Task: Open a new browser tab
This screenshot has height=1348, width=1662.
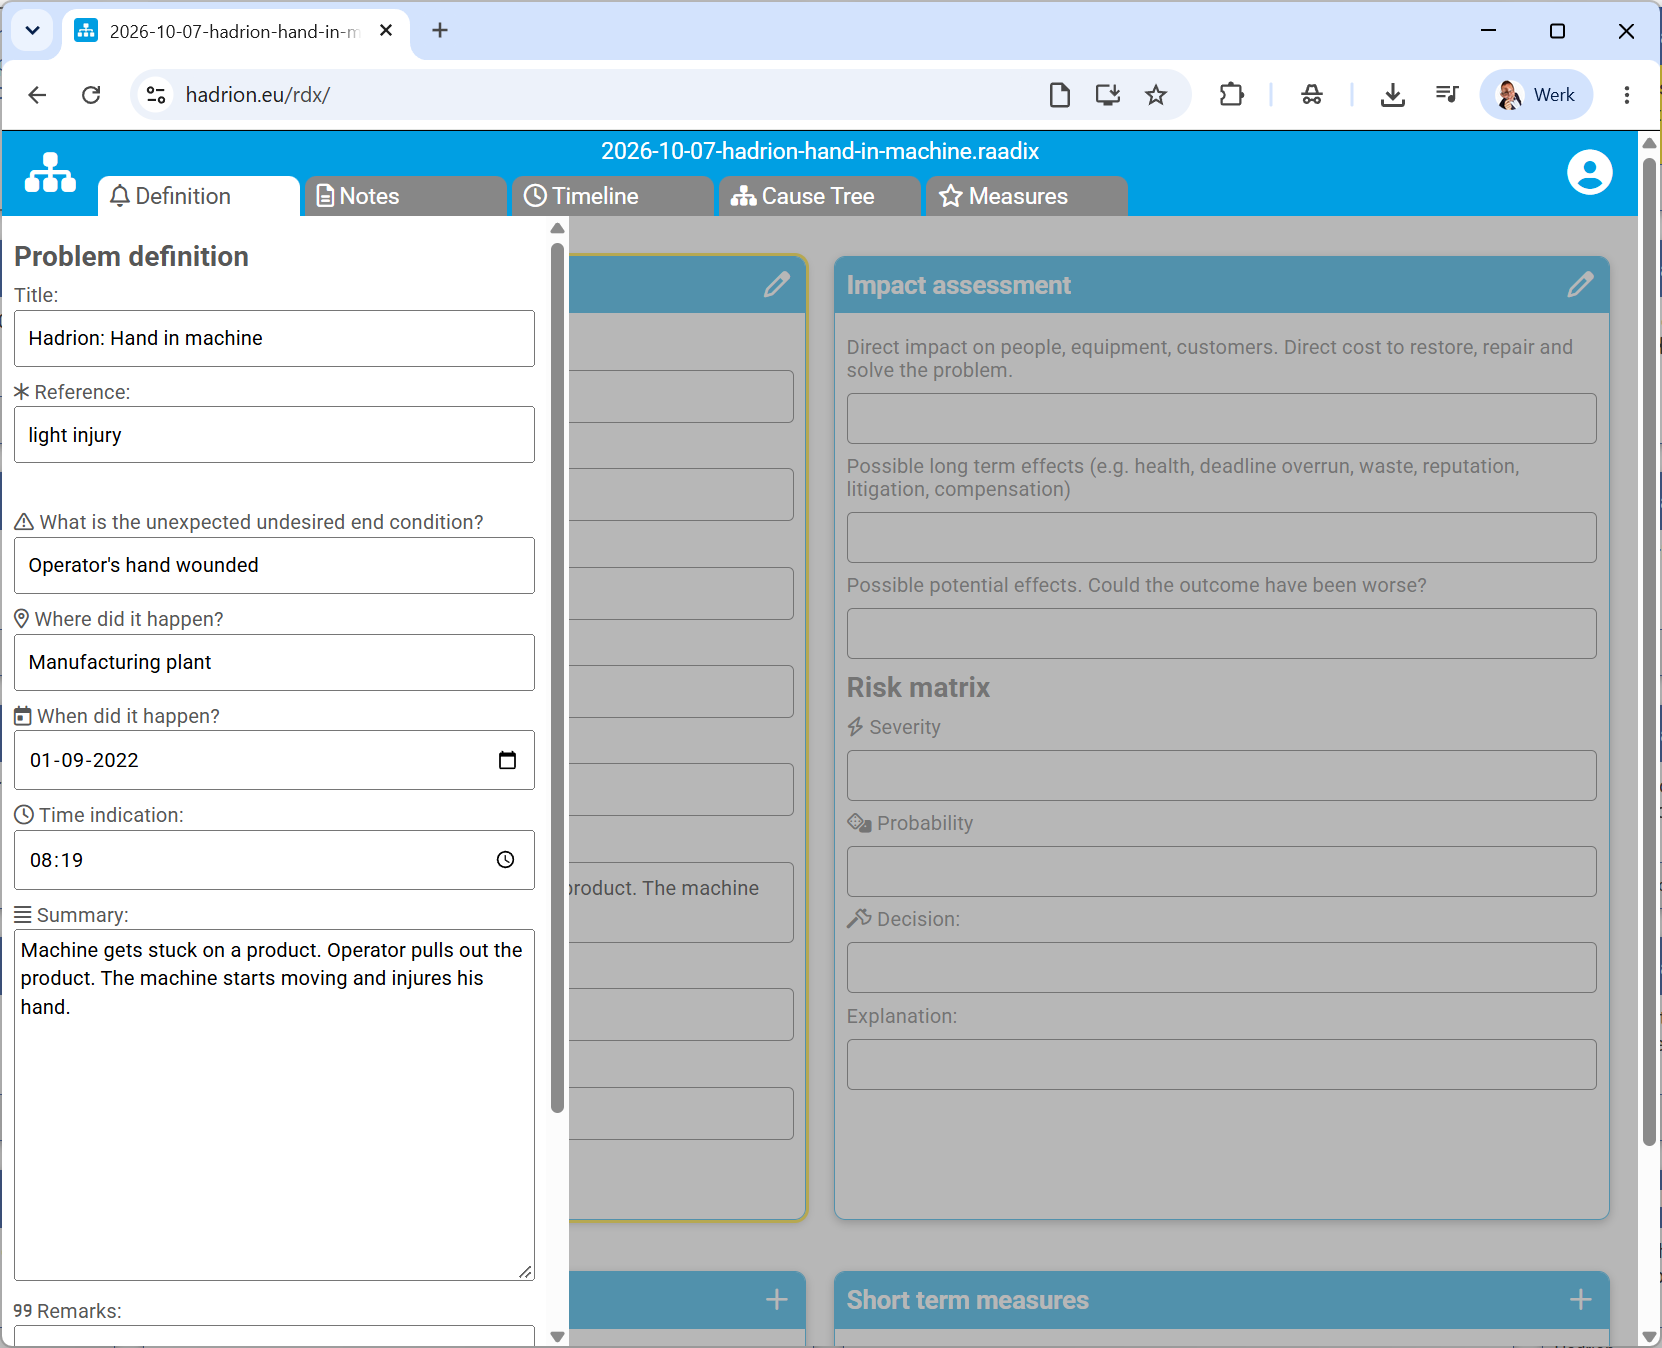Action: tap(440, 30)
